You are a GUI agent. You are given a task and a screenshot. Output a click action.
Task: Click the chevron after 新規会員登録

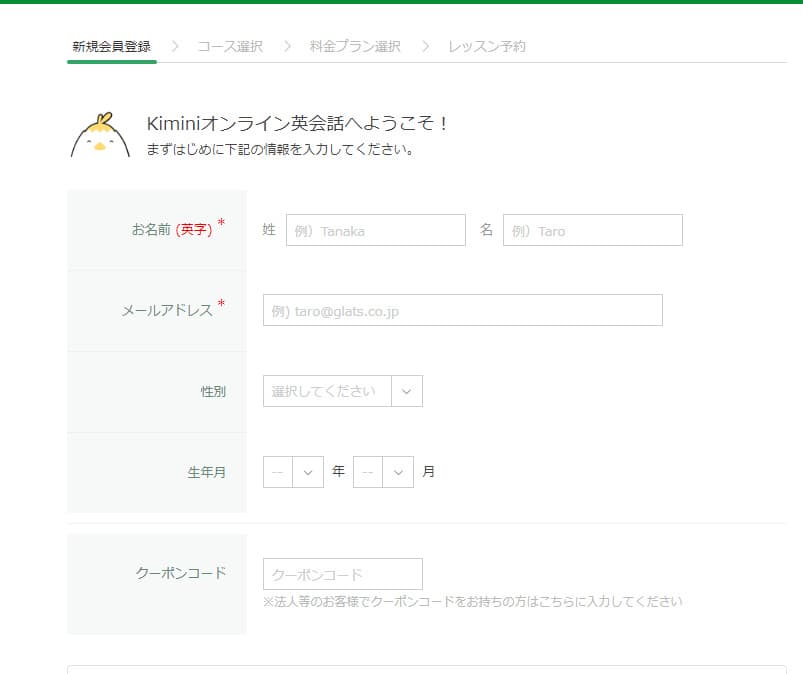coord(175,47)
